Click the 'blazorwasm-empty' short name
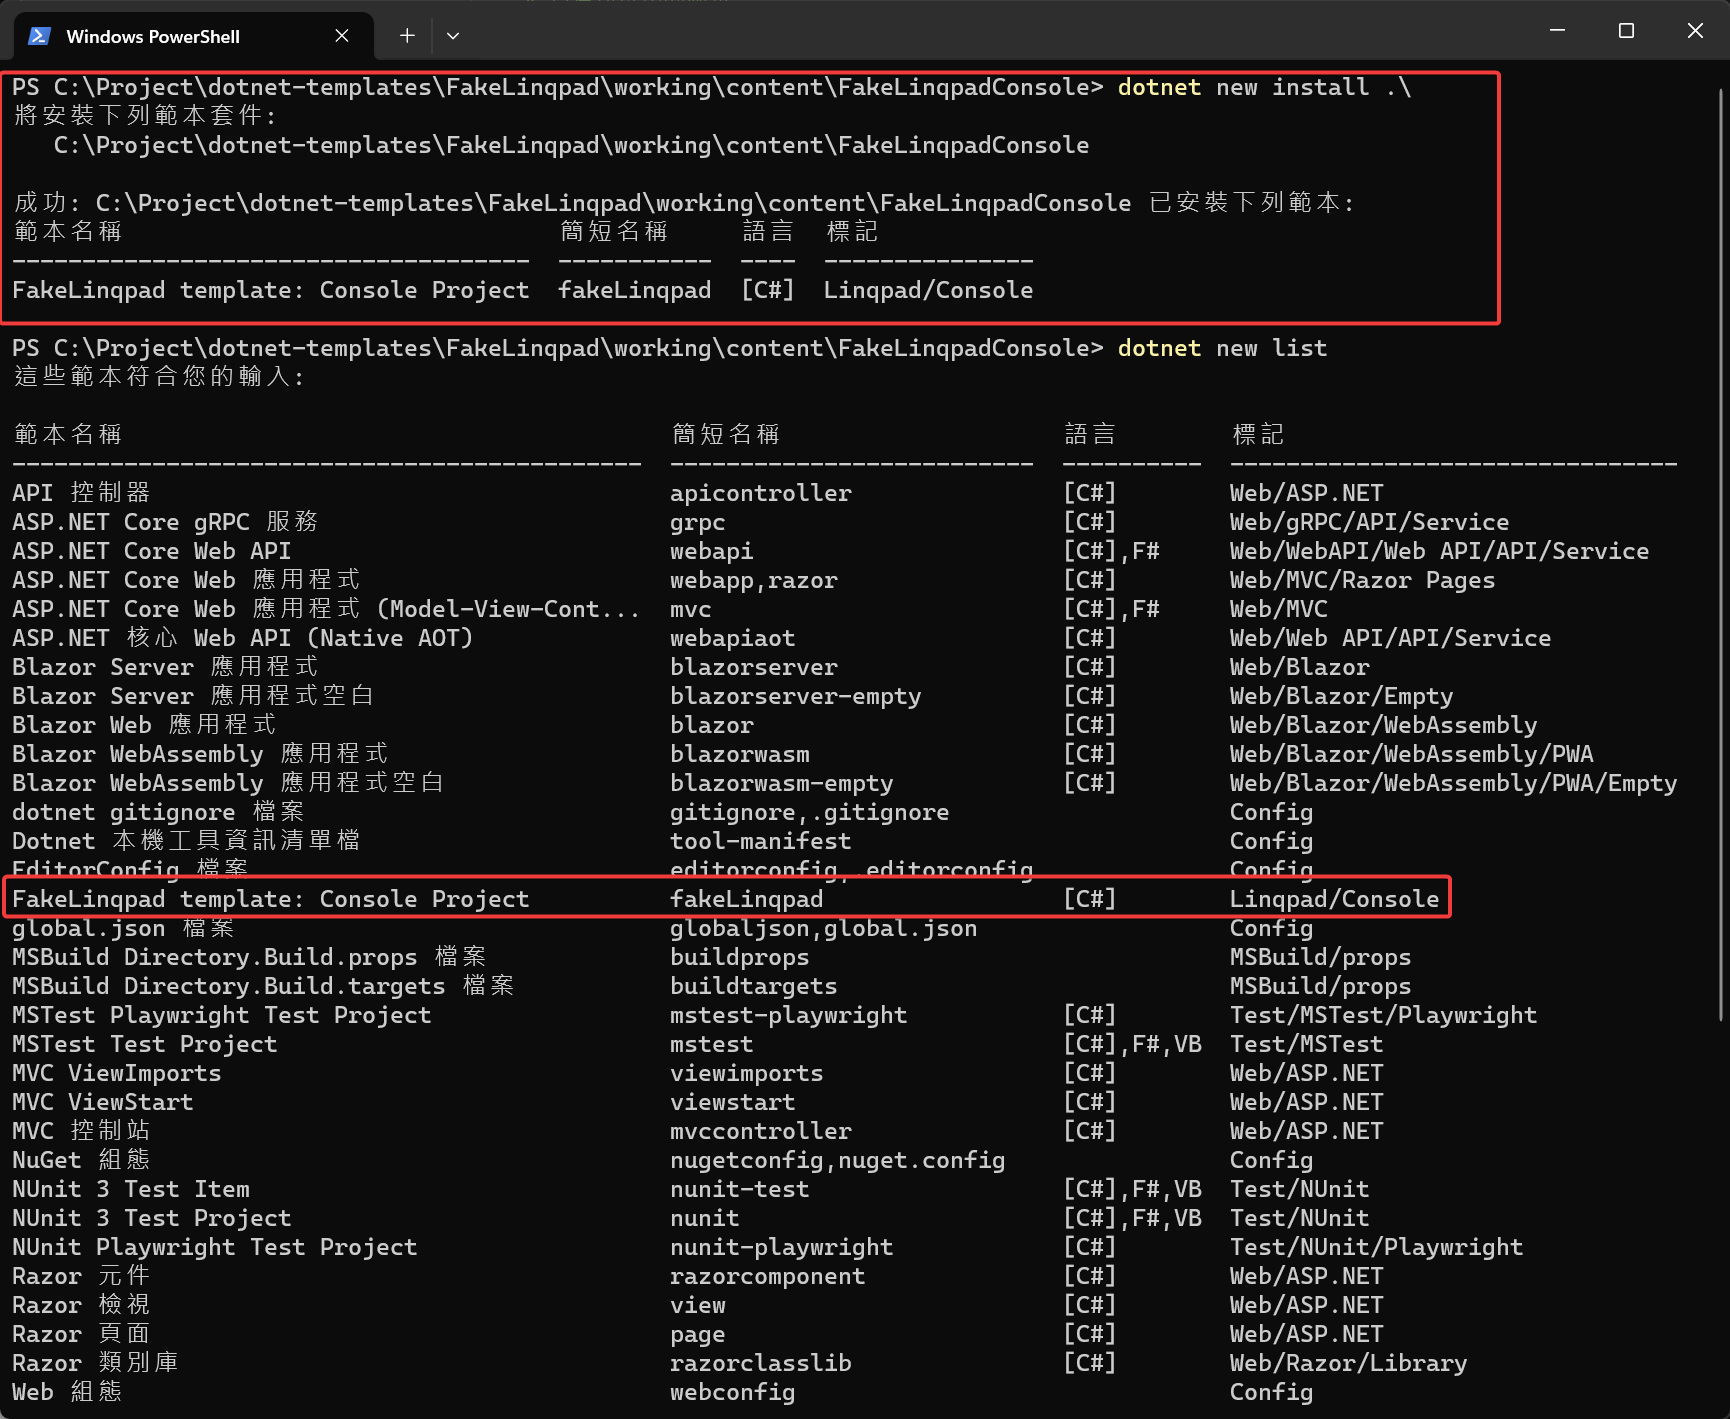This screenshot has height=1419, width=1730. click(781, 783)
